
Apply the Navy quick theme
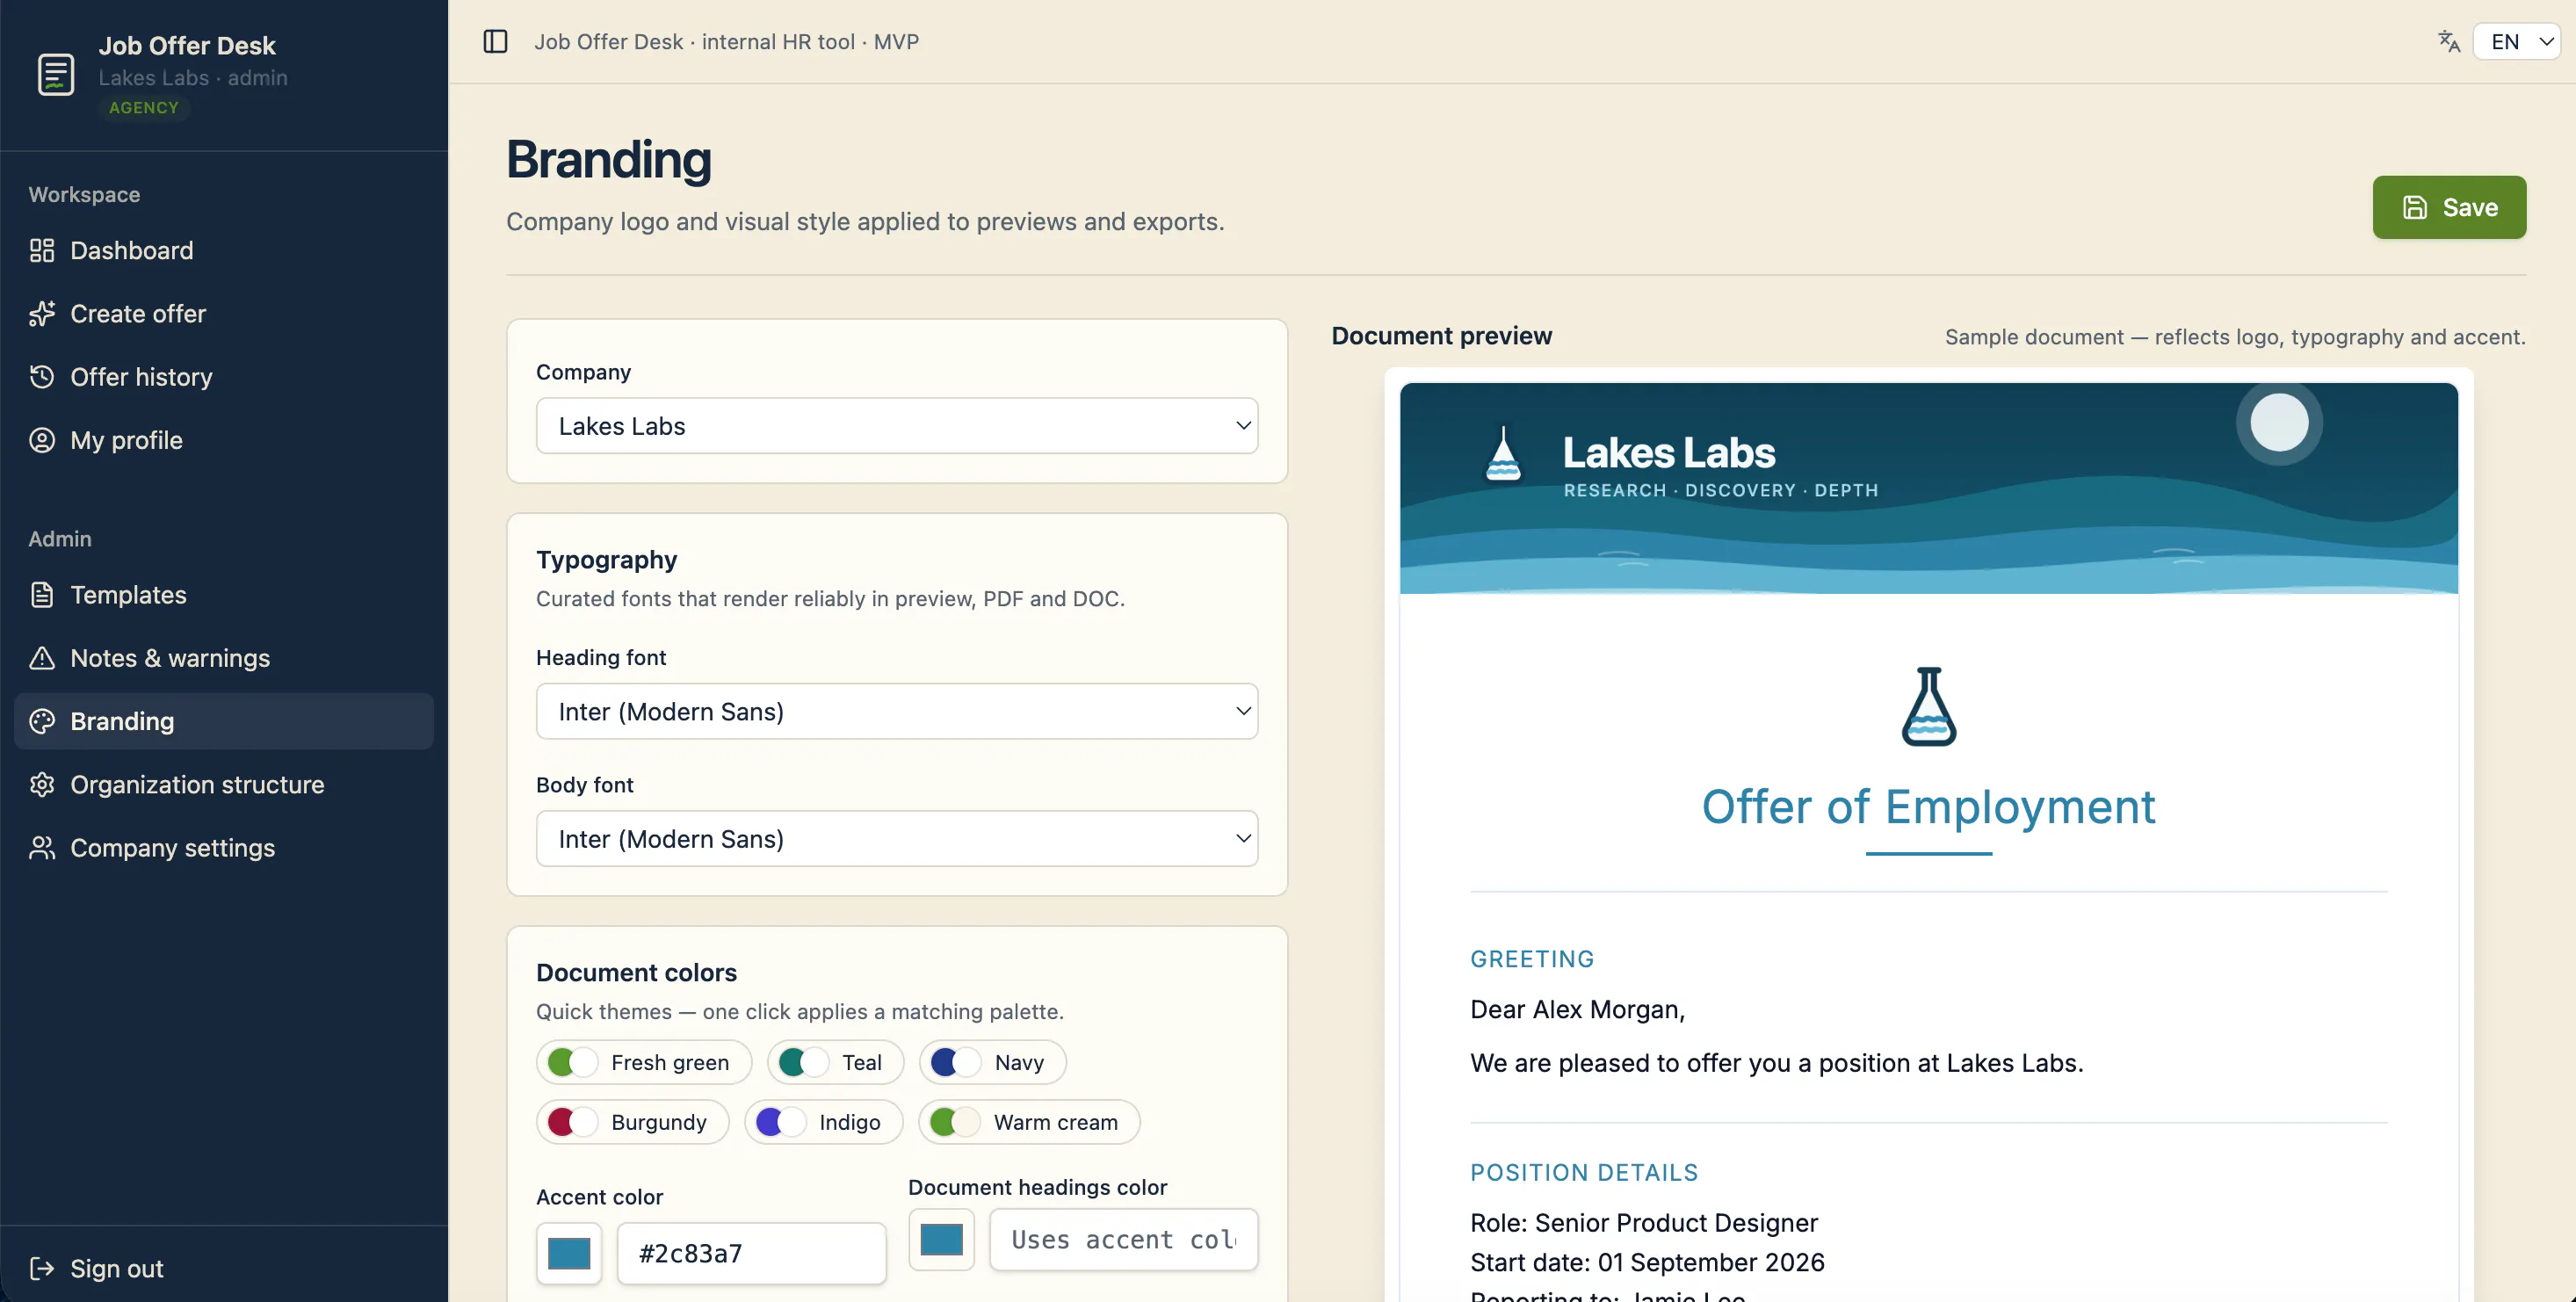992,1062
